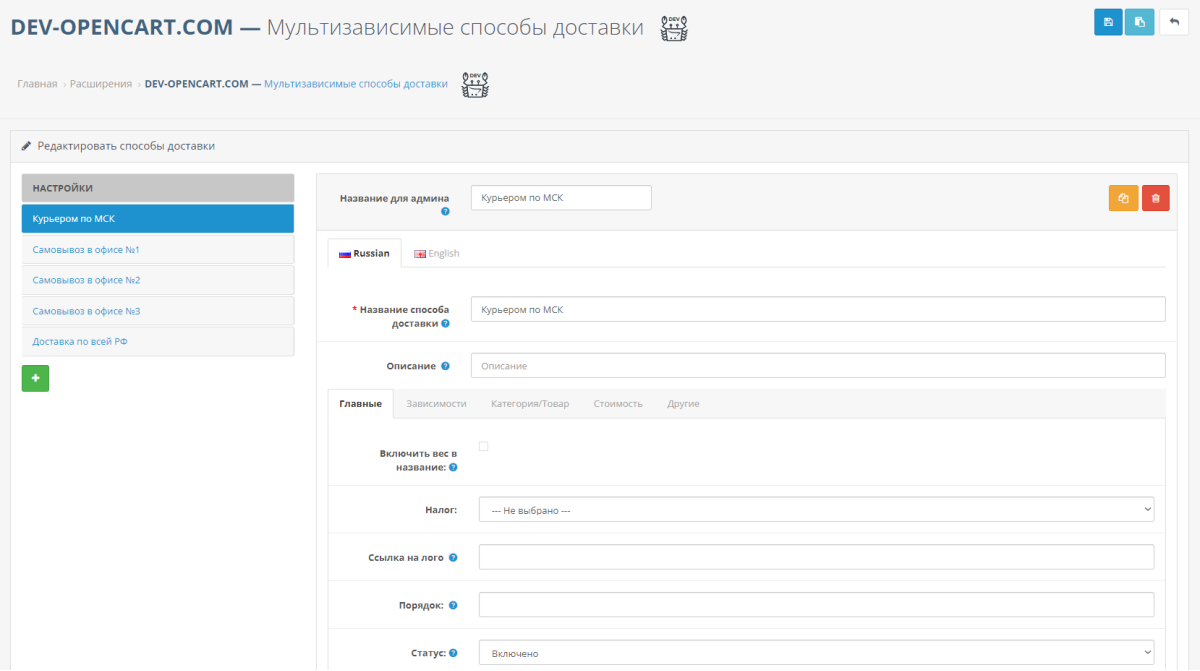Click the blue save icon button

click(1108, 22)
